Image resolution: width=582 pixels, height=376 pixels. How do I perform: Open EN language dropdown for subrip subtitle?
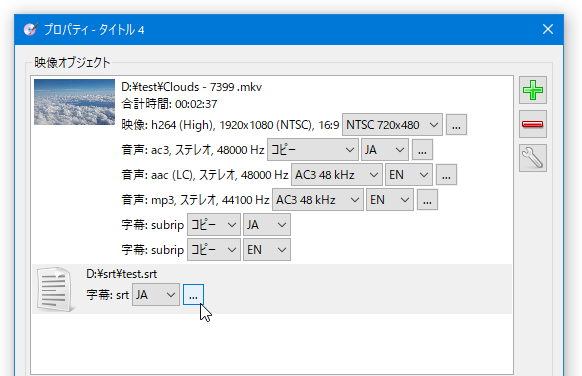click(267, 250)
